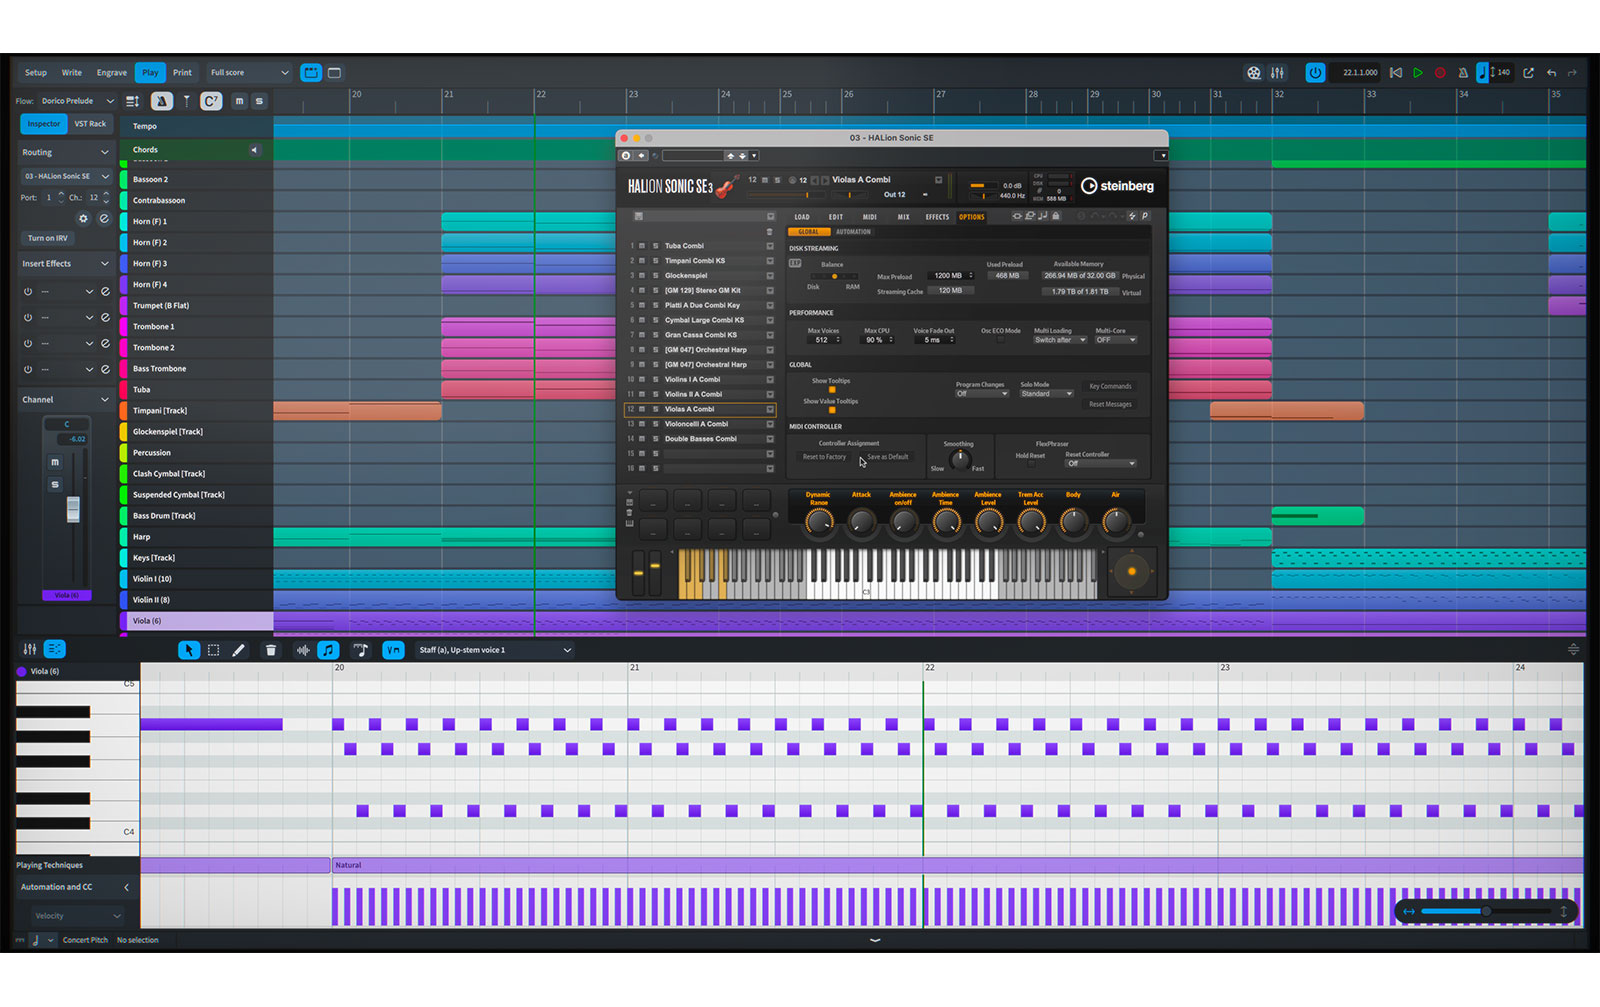This screenshot has width=1600, height=1007.
Task: Open the Staff (a), Up-stem voice 1 dropdown
Action: click(x=495, y=650)
